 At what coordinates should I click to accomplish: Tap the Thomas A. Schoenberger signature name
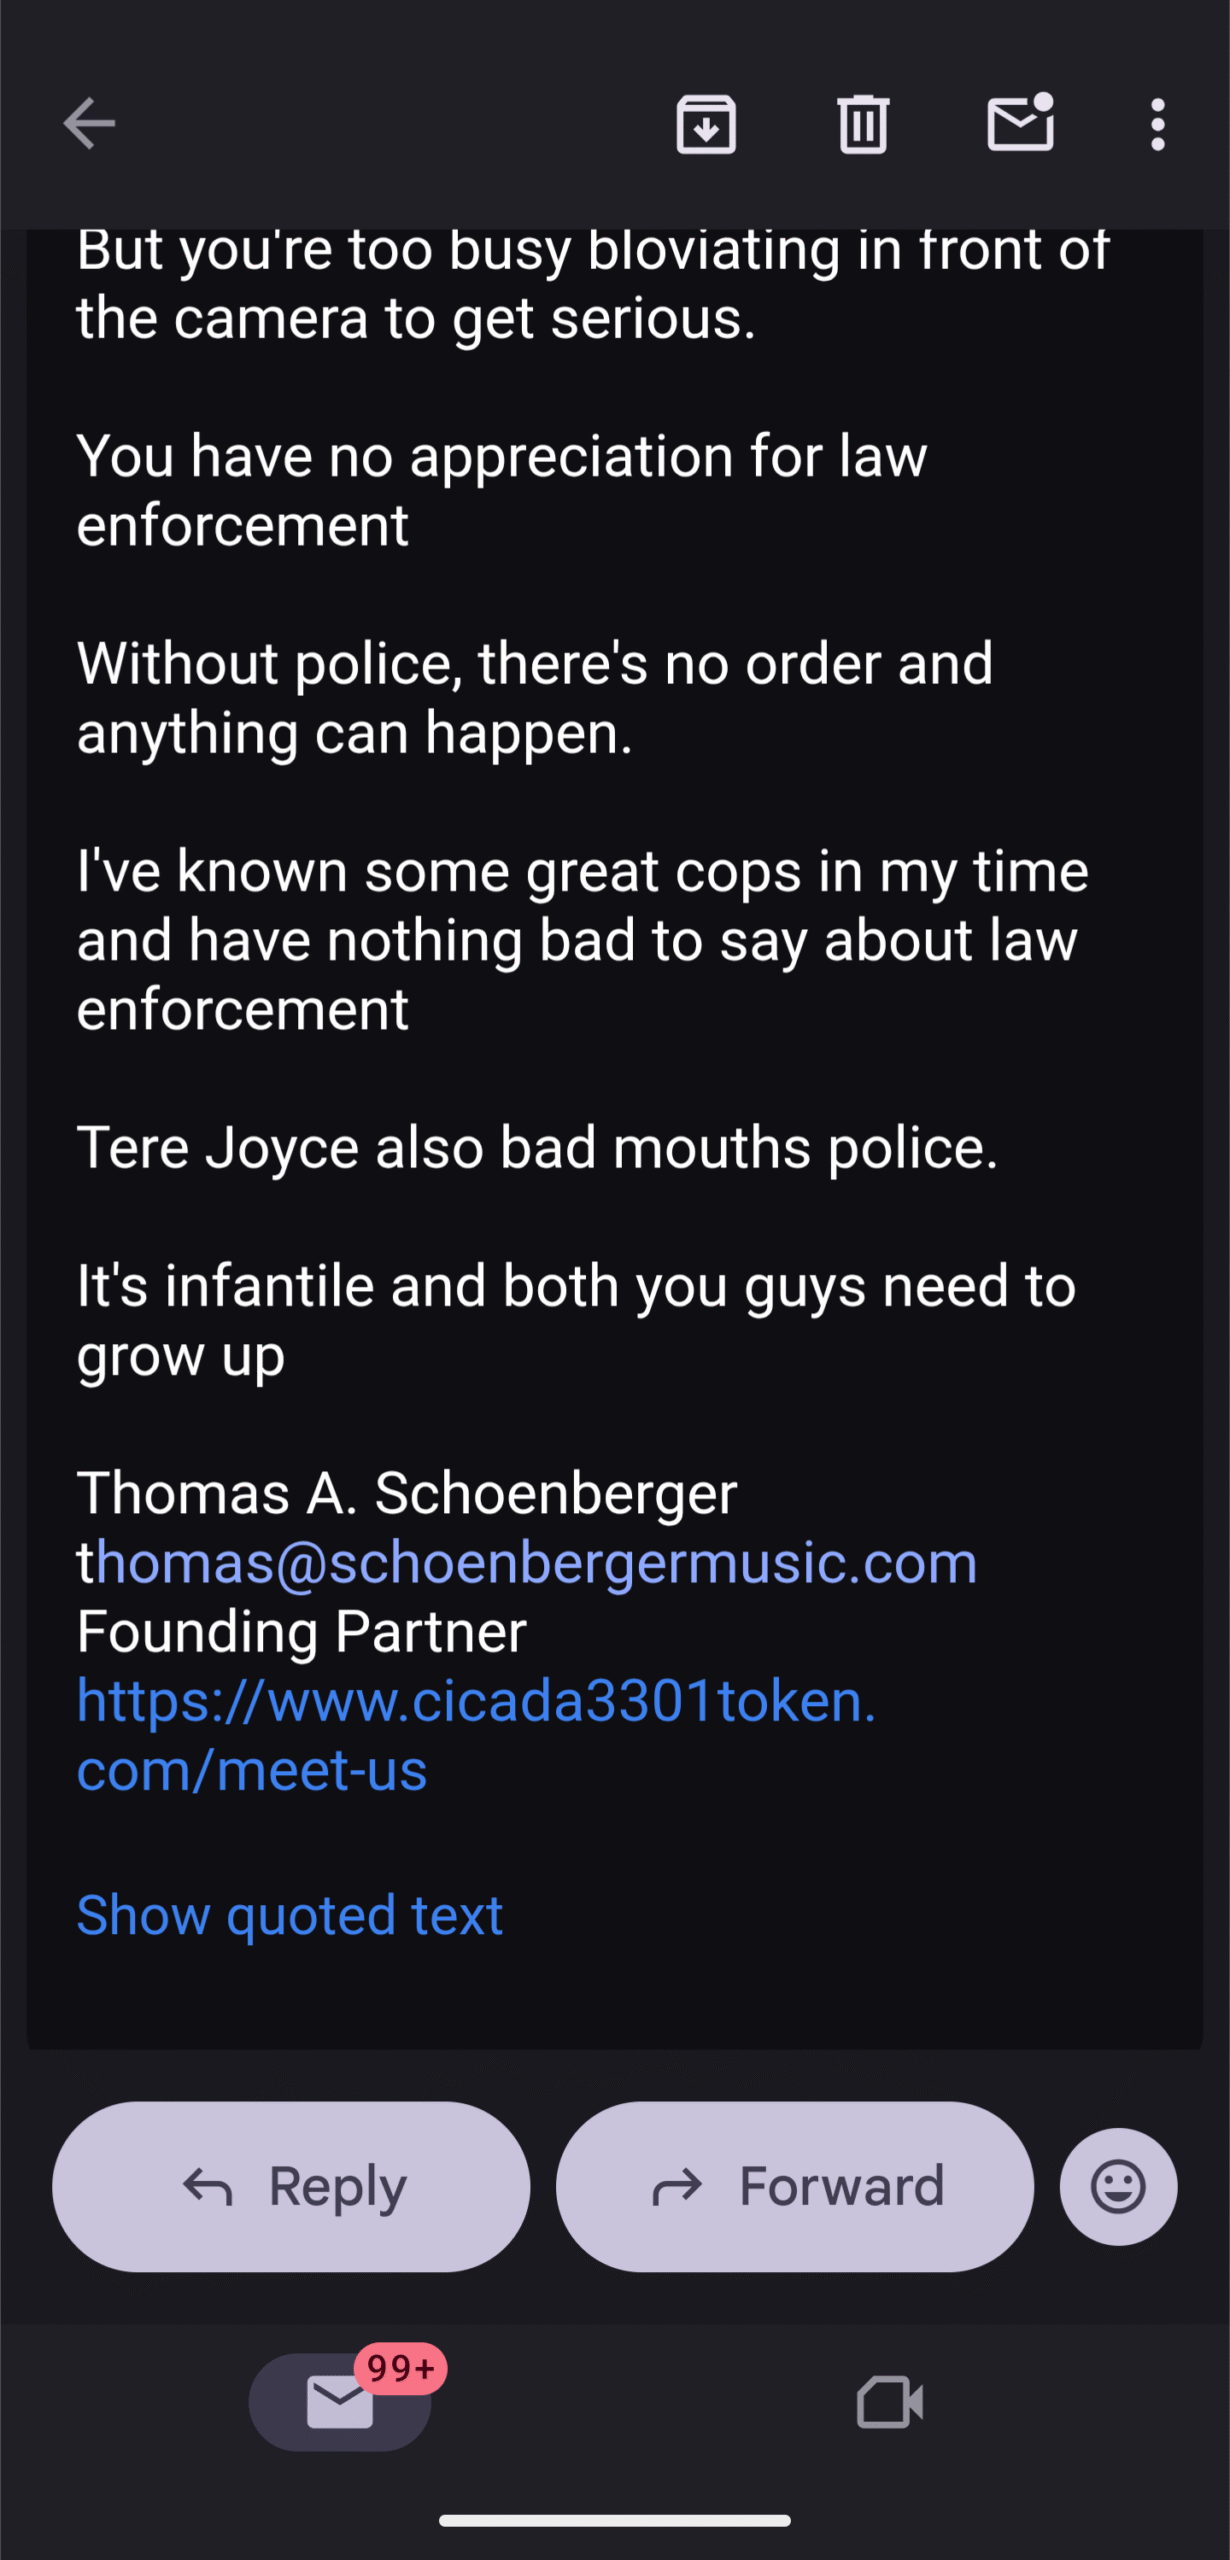tap(407, 1493)
